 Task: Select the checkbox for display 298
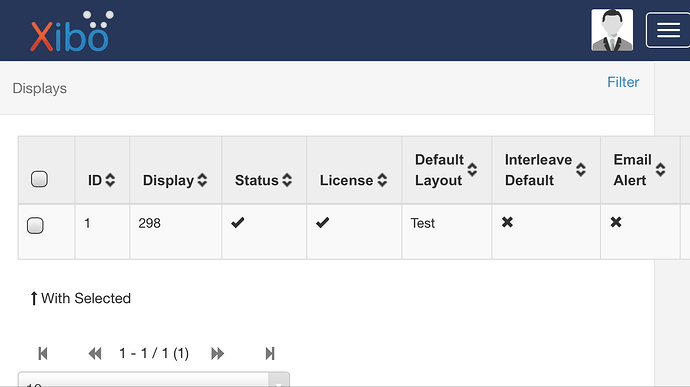click(35, 225)
